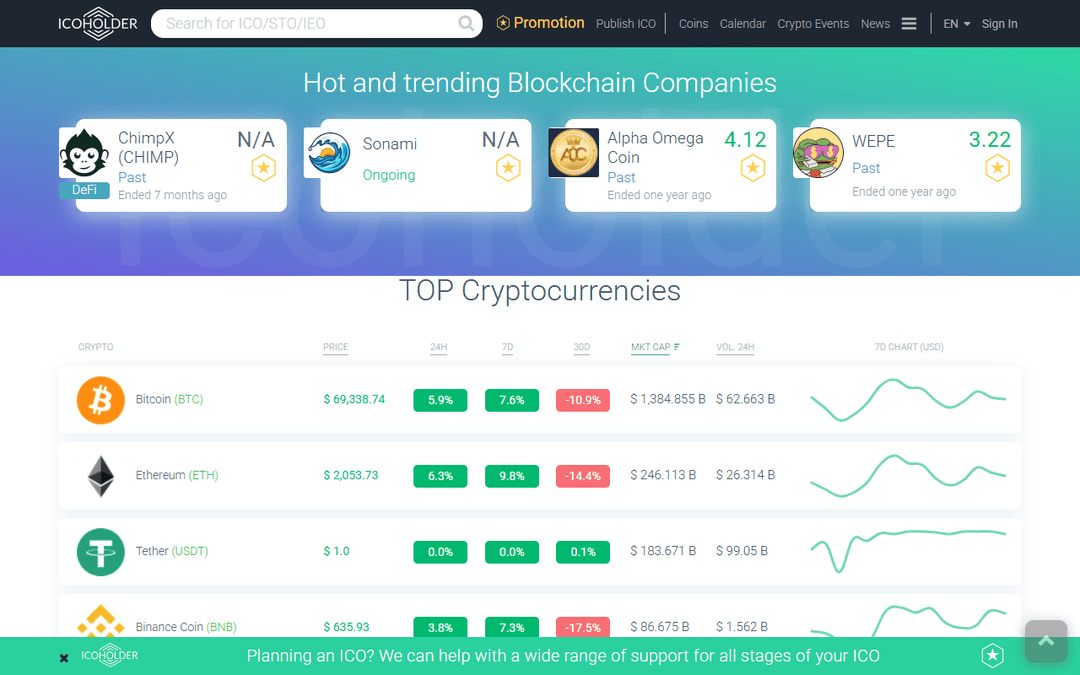Click the Bitcoin coin icon
The width and height of the screenshot is (1080, 675).
[101, 400]
